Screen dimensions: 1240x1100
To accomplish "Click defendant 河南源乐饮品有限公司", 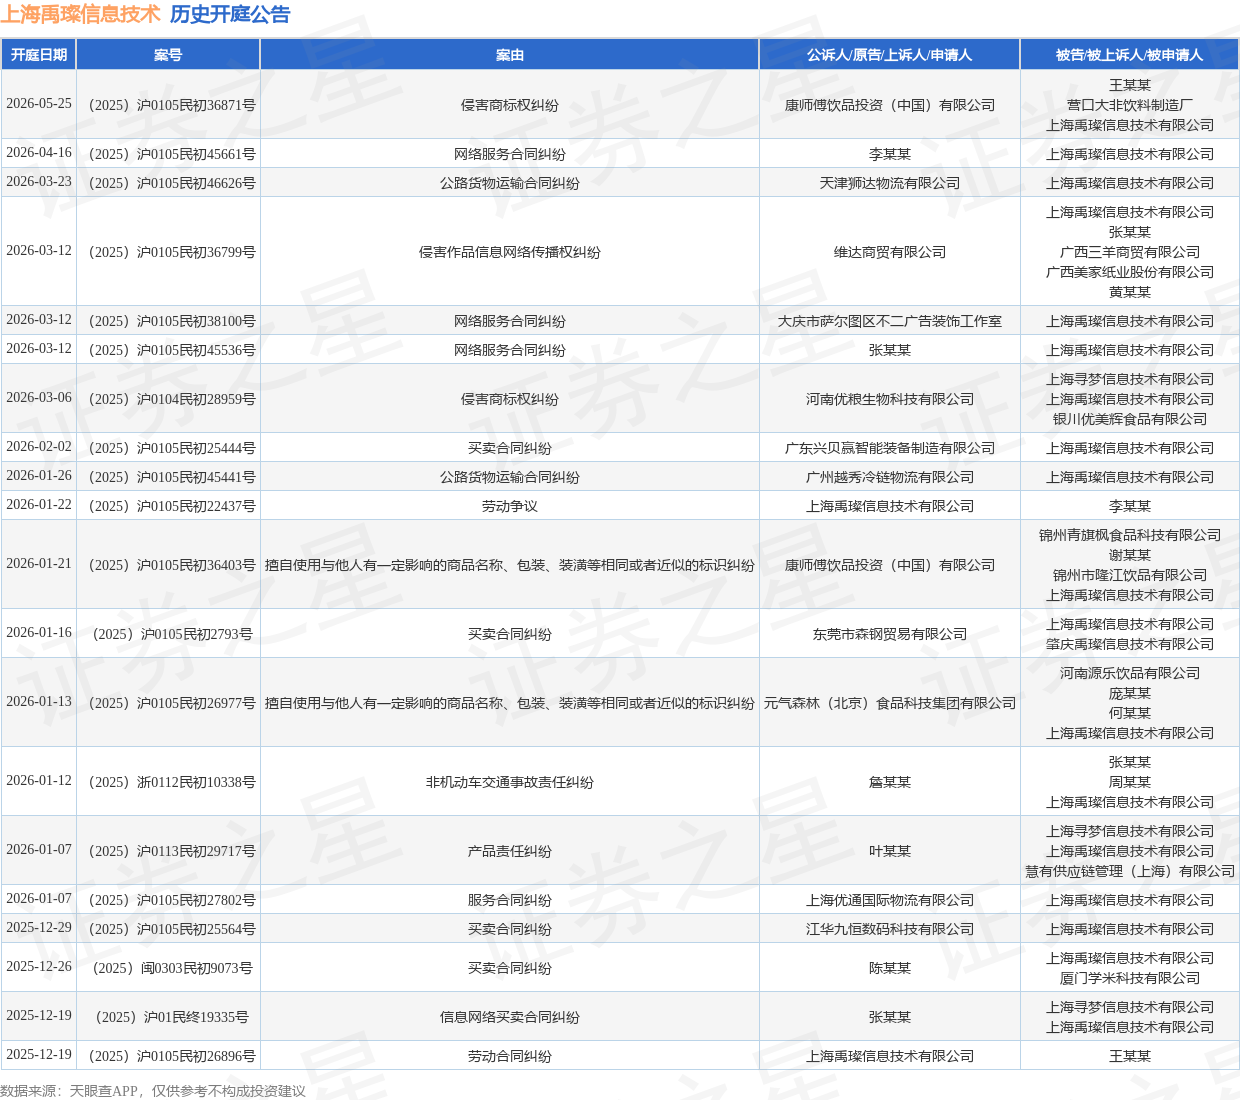I will [1130, 673].
